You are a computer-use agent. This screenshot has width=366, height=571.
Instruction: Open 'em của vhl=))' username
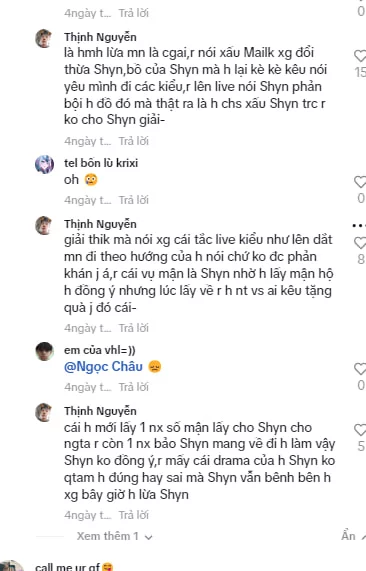[x=100, y=350]
